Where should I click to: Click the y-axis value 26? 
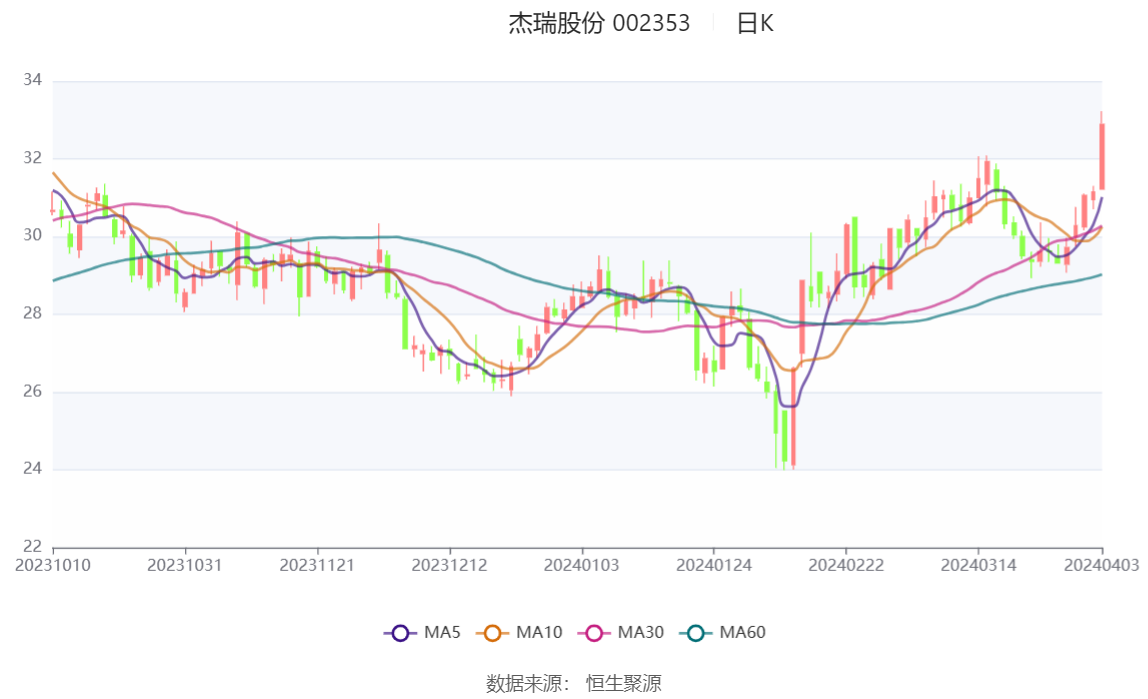pos(32,391)
